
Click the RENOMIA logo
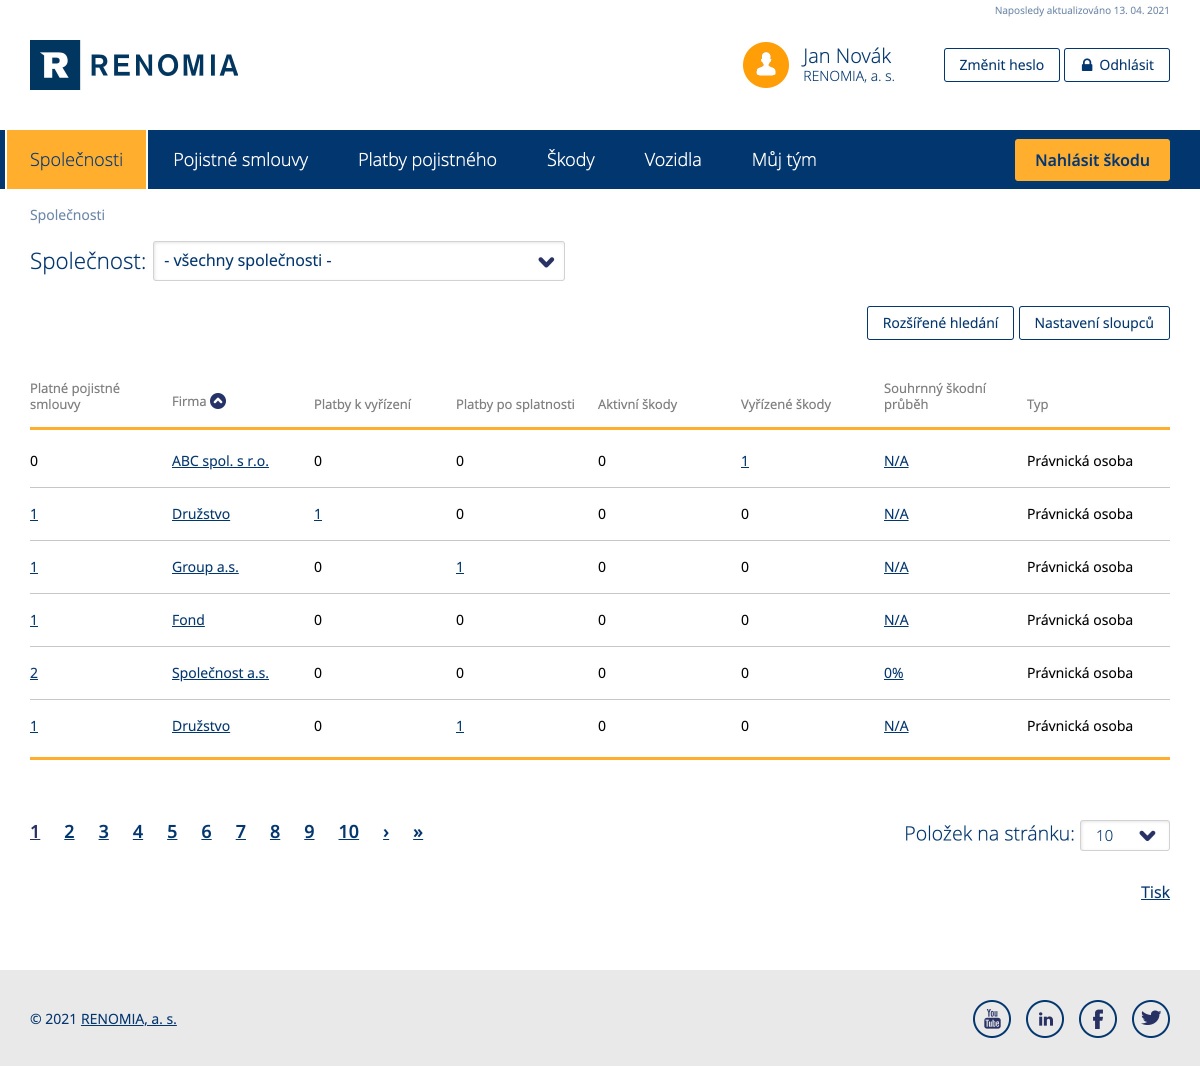coord(134,65)
